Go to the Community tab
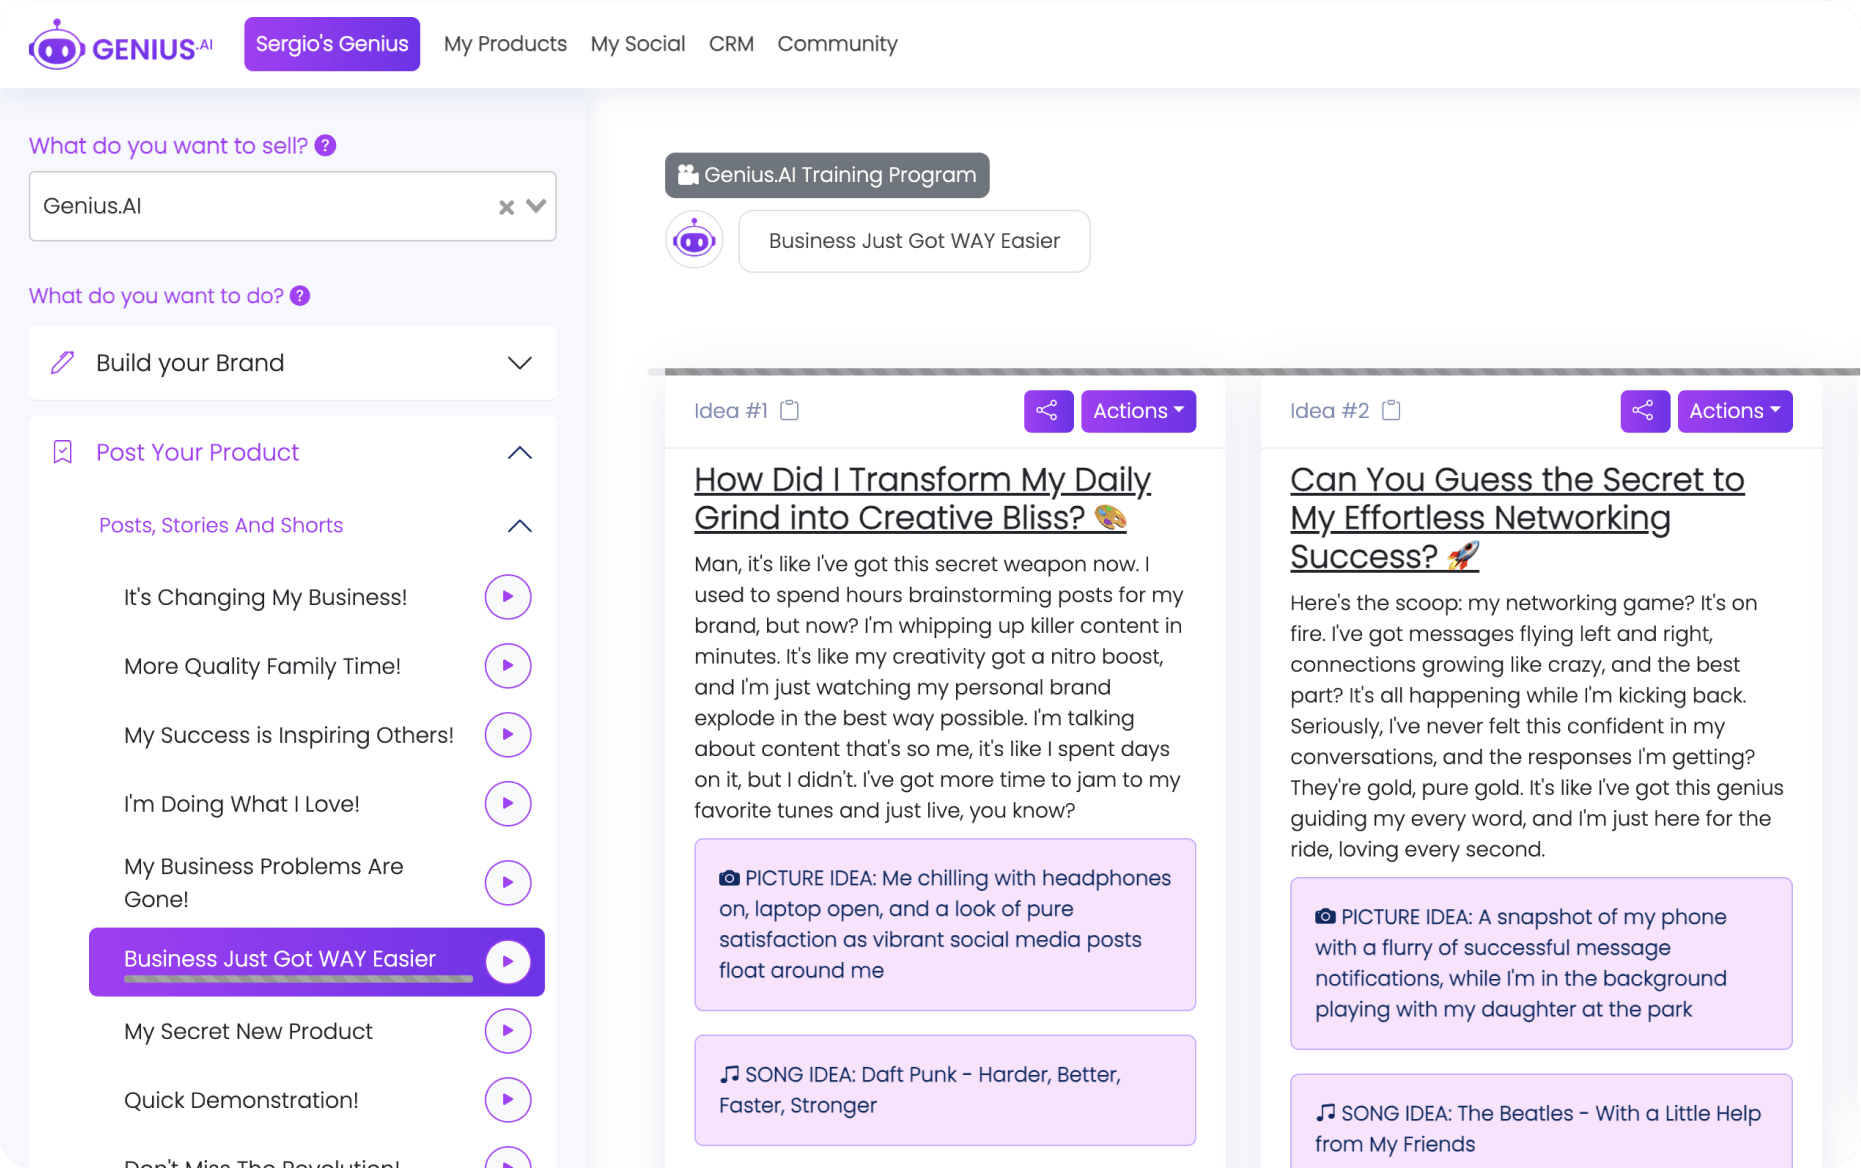This screenshot has width=1861, height=1168. coord(837,44)
